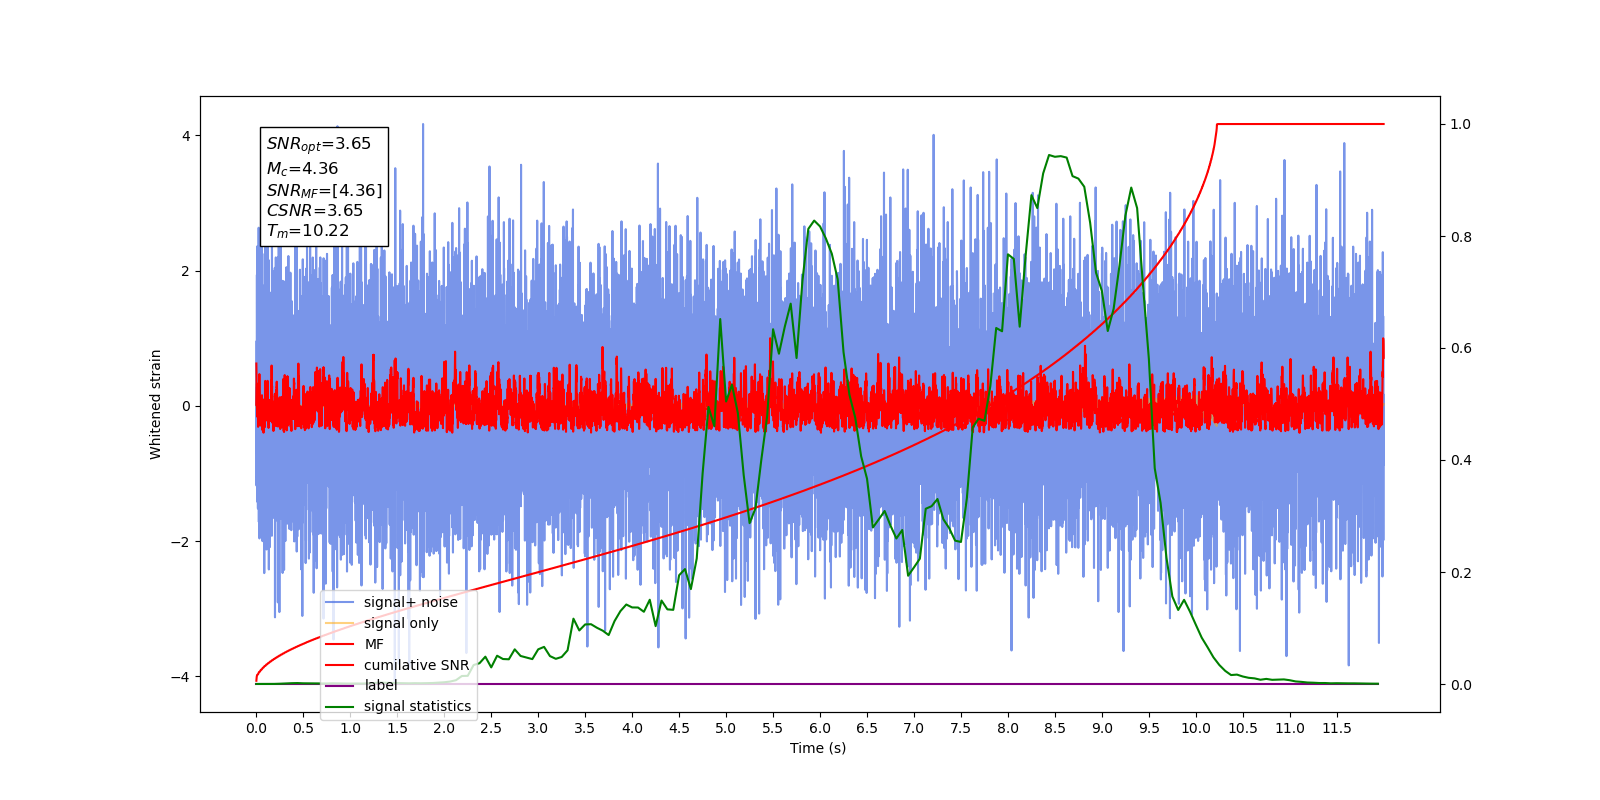
Task: Click the x-axis tick label 4.5
Action: click(679, 728)
